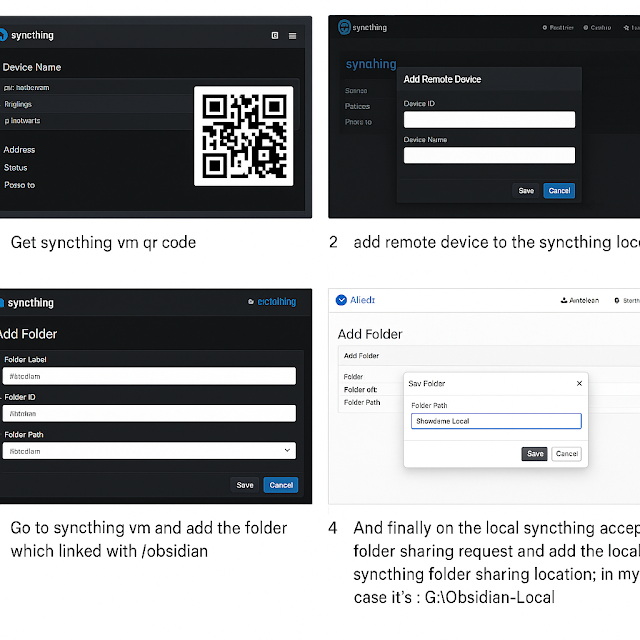Select the 'Rriglings' row
The height and width of the screenshot is (640, 640).
tap(97, 104)
